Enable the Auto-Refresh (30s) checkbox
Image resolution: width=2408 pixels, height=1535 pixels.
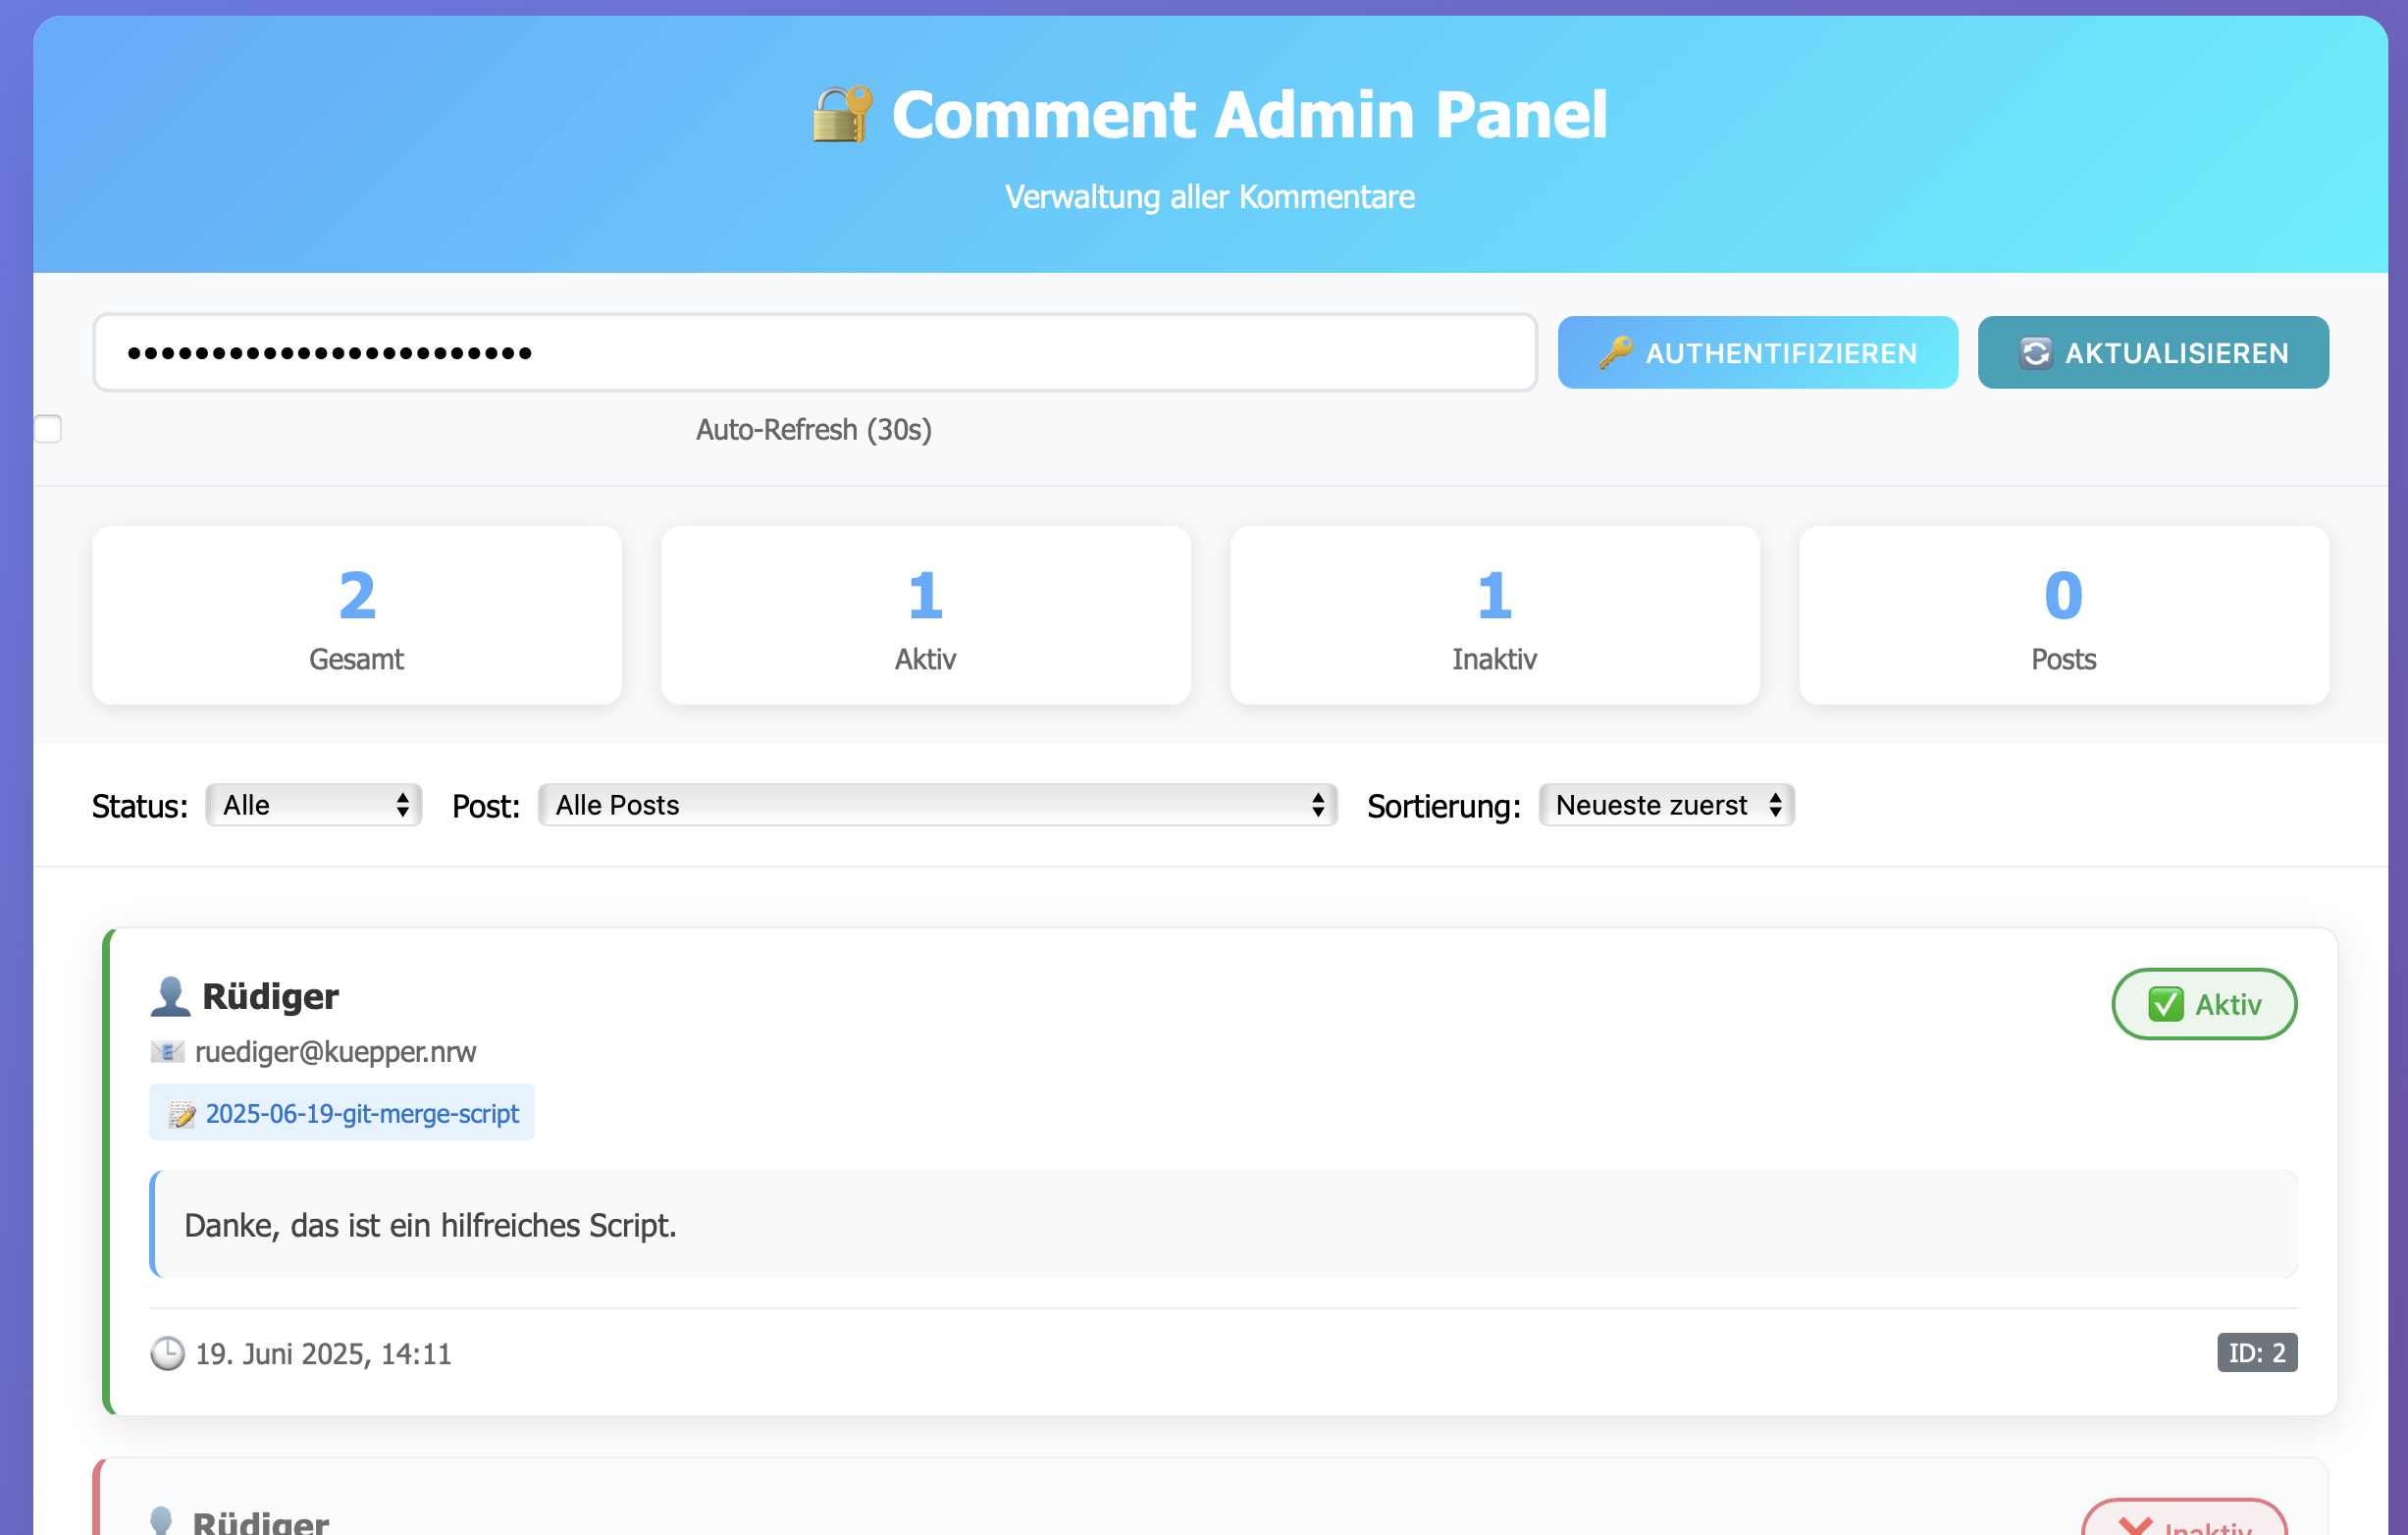click(x=48, y=428)
